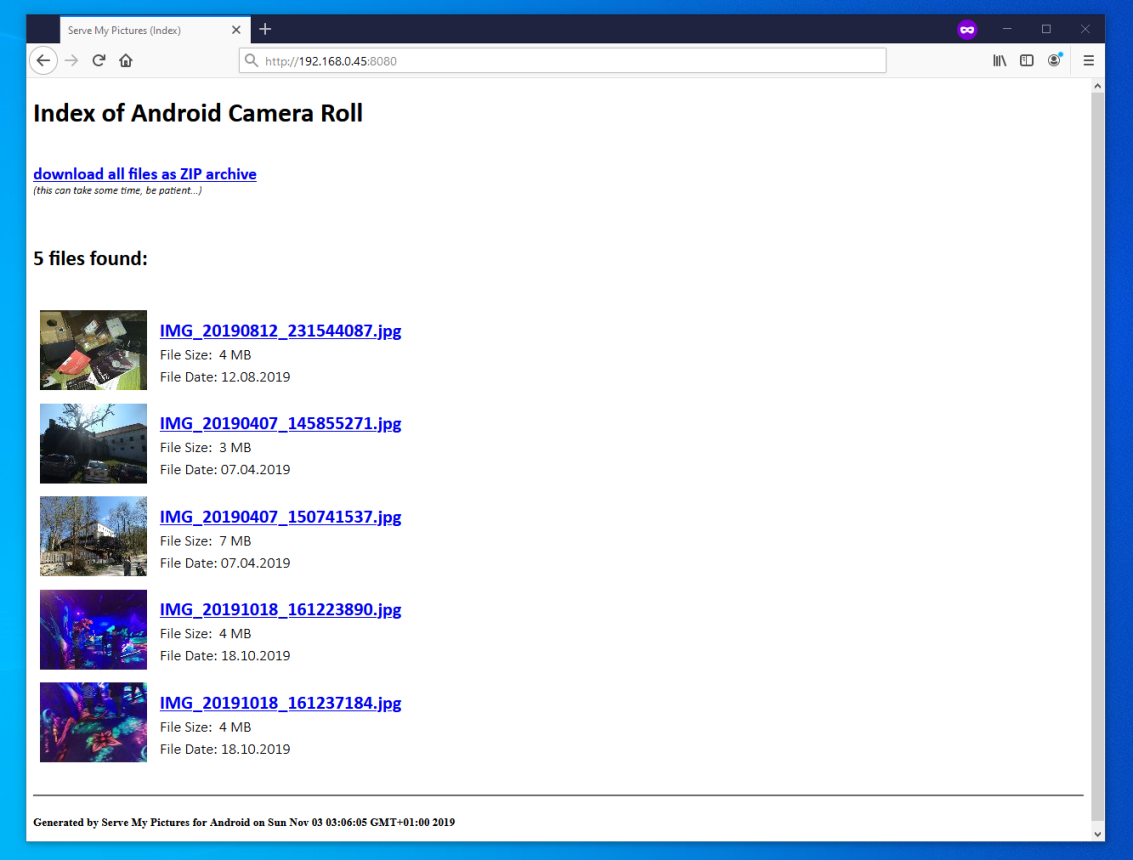This screenshot has height=860, width=1133.
Task: Click the scrollbar up arrow
Action: [x=1098, y=86]
